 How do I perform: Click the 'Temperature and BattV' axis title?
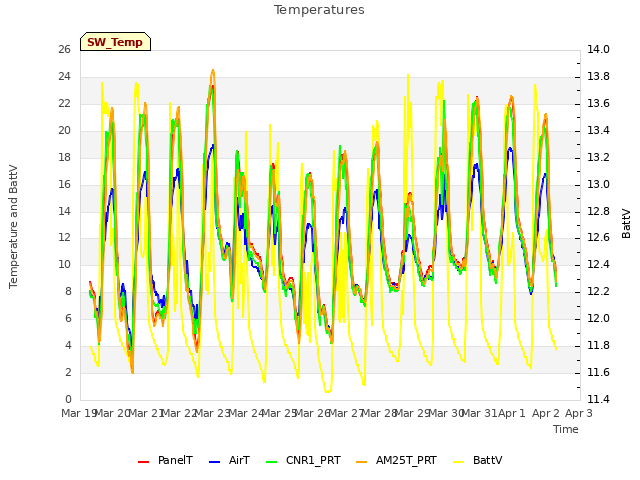click(13, 227)
